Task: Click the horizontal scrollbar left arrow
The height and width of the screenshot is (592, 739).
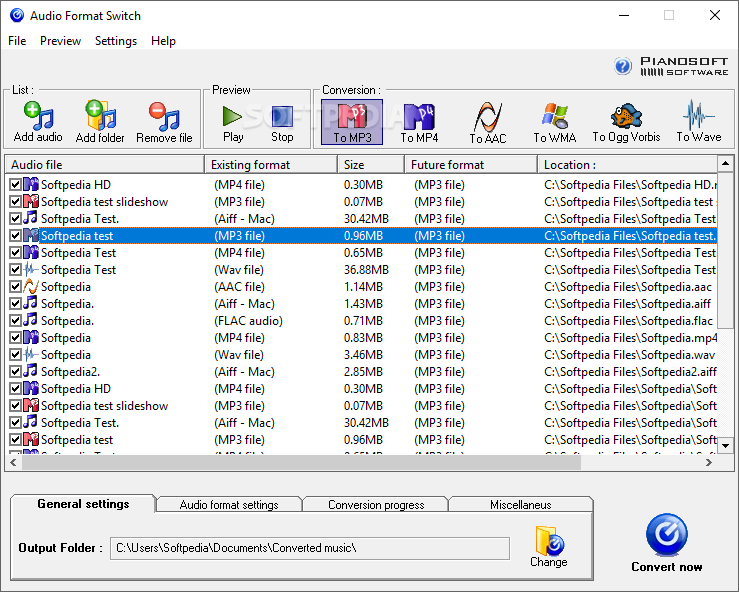Action: click(x=13, y=463)
